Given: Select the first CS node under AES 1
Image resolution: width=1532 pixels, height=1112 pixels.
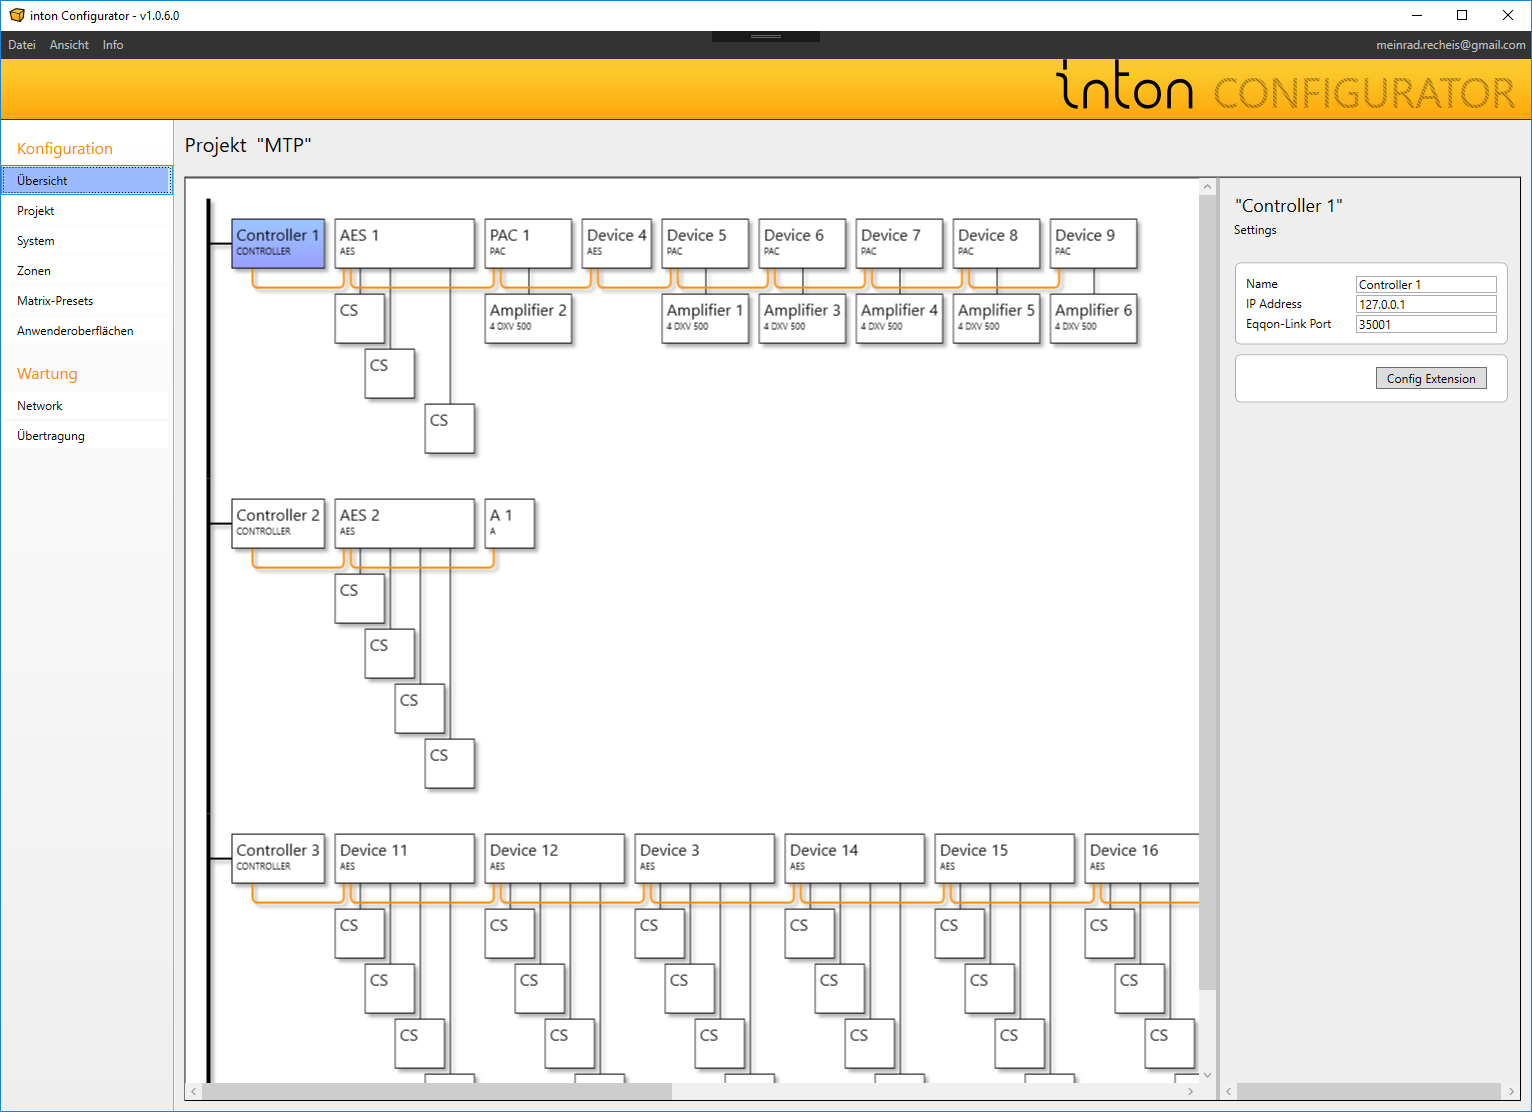Looking at the screenshot, I should pyautogui.click(x=359, y=318).
